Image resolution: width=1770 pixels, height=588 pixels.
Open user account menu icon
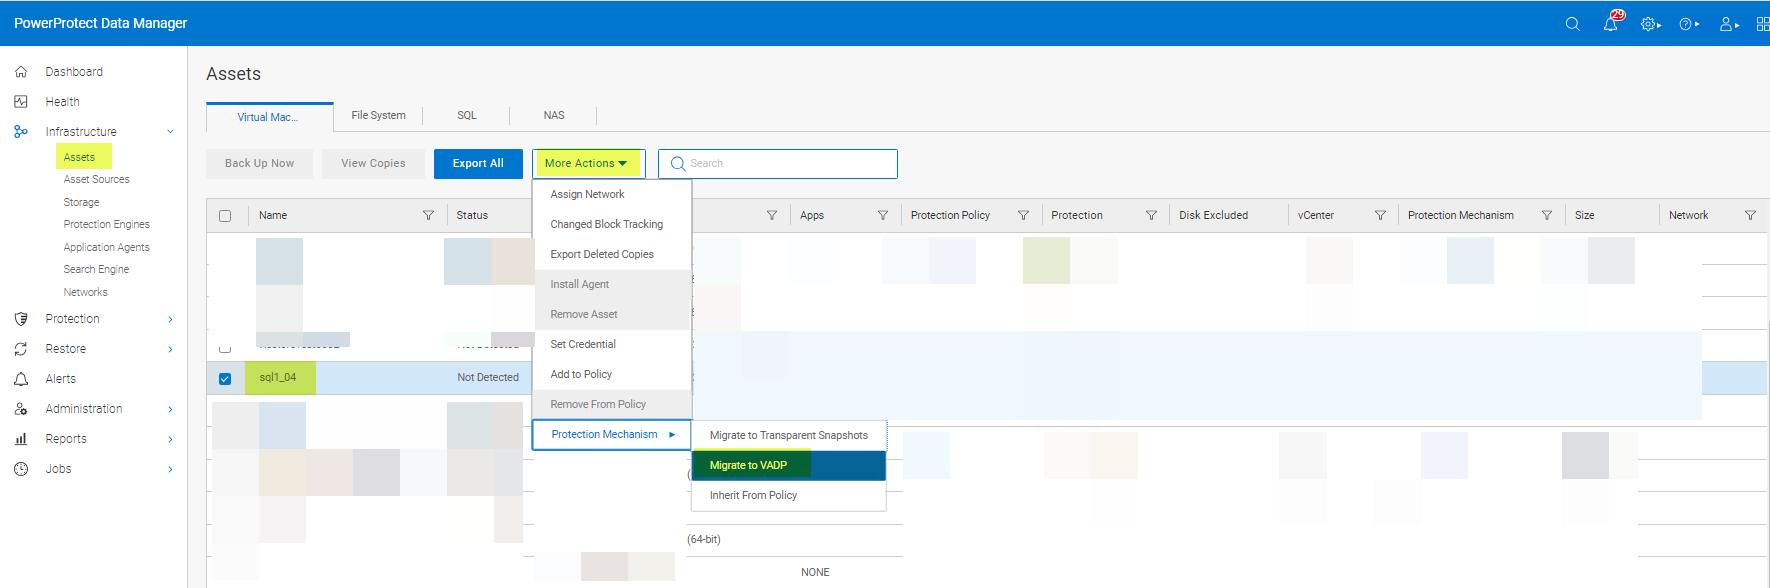[1729, 24]
